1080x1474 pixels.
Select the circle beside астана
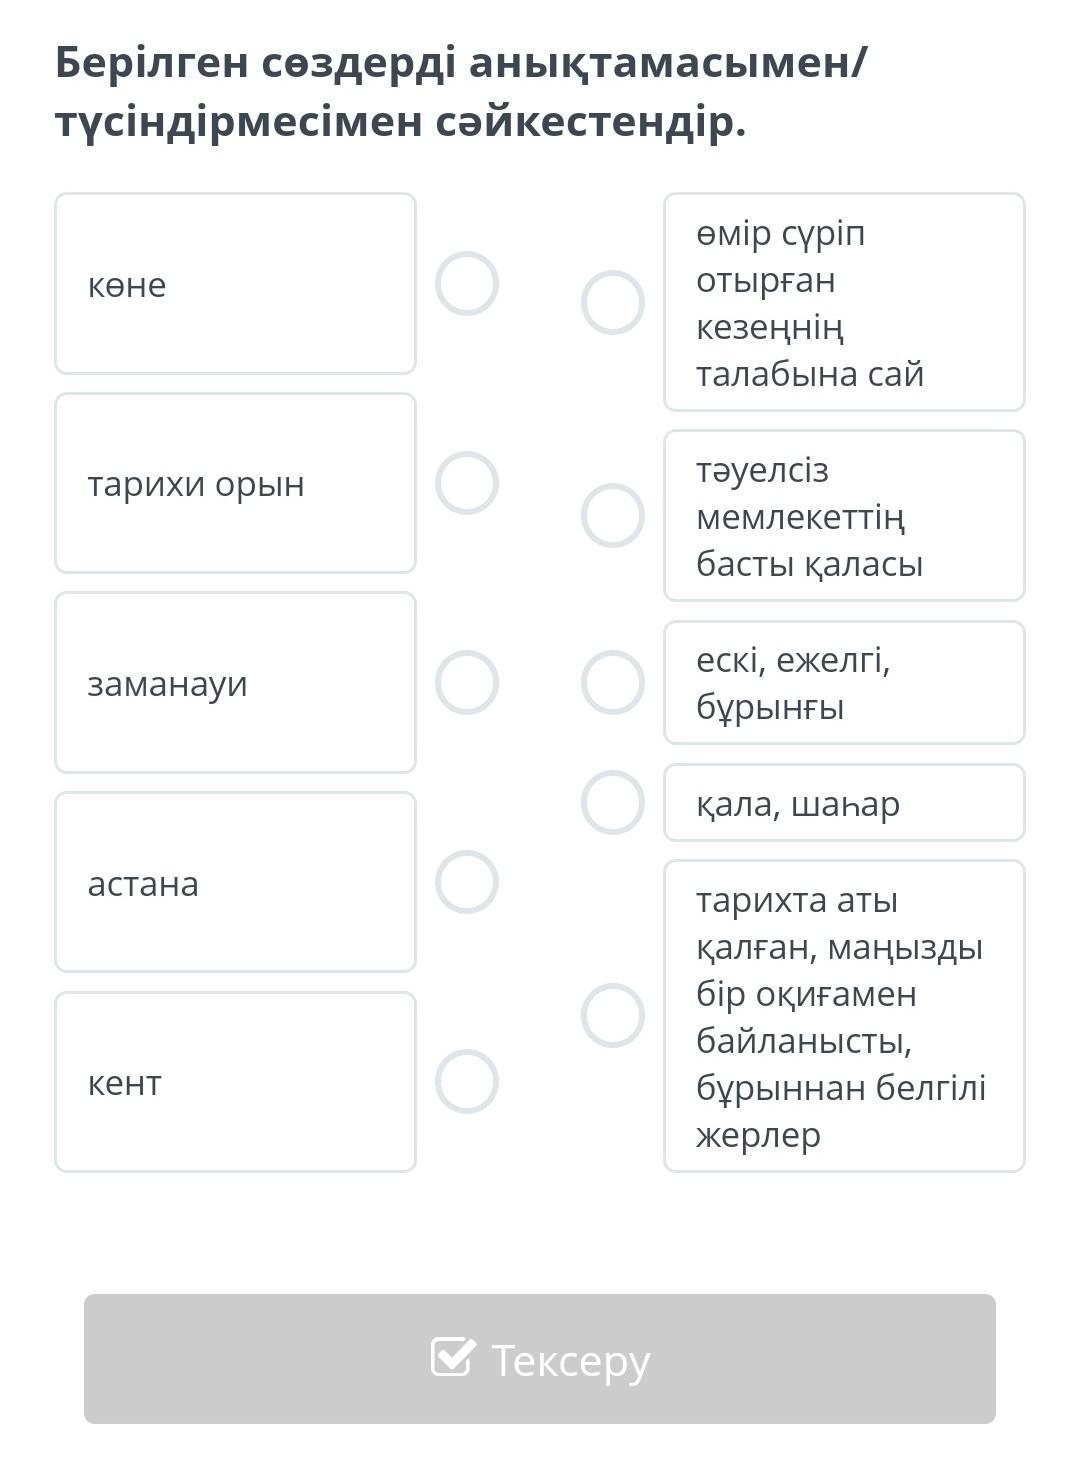point(467,882)
